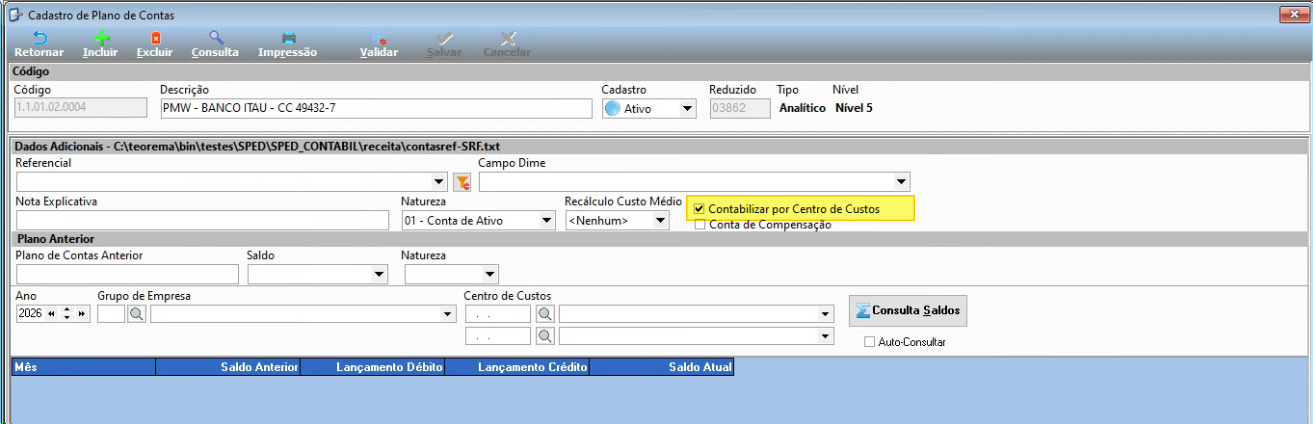Screen dimensions: 1313x424
Task: Click the Salvar checkmark icon
Action: point(444,38)
